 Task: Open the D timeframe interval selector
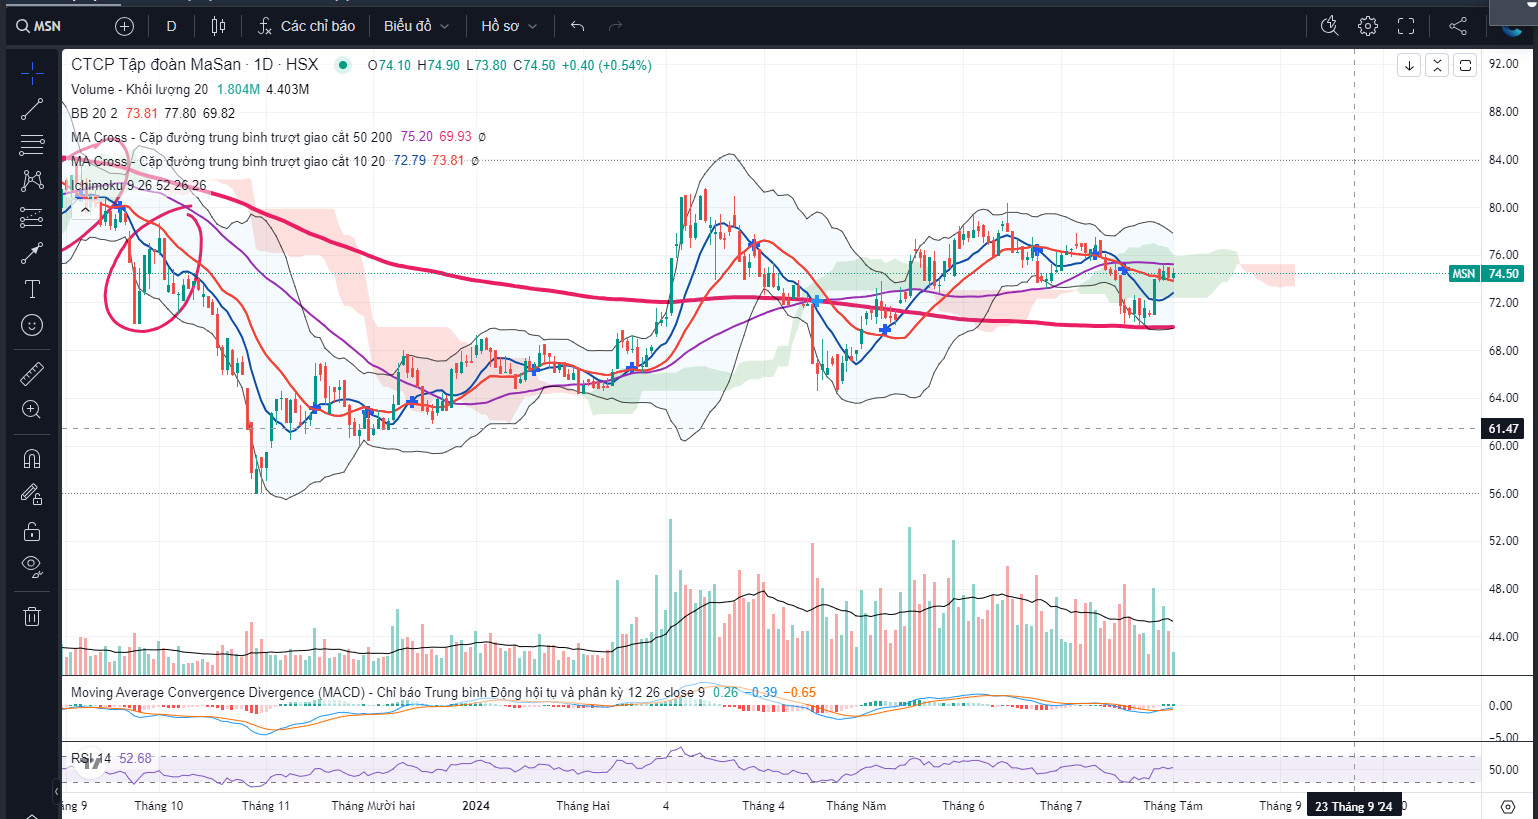pyautogui.click(x=171, y=26)
